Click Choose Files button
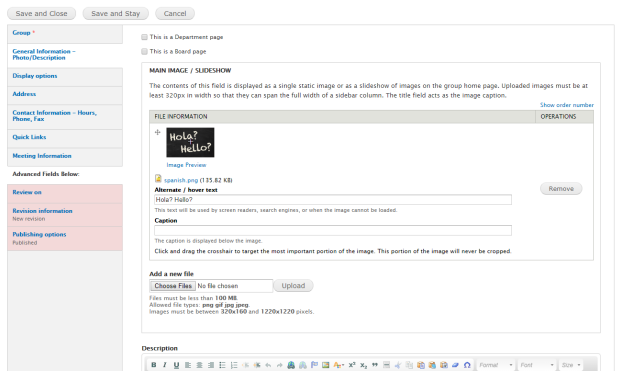The image size is (622, 389). (x=173, y=286)
